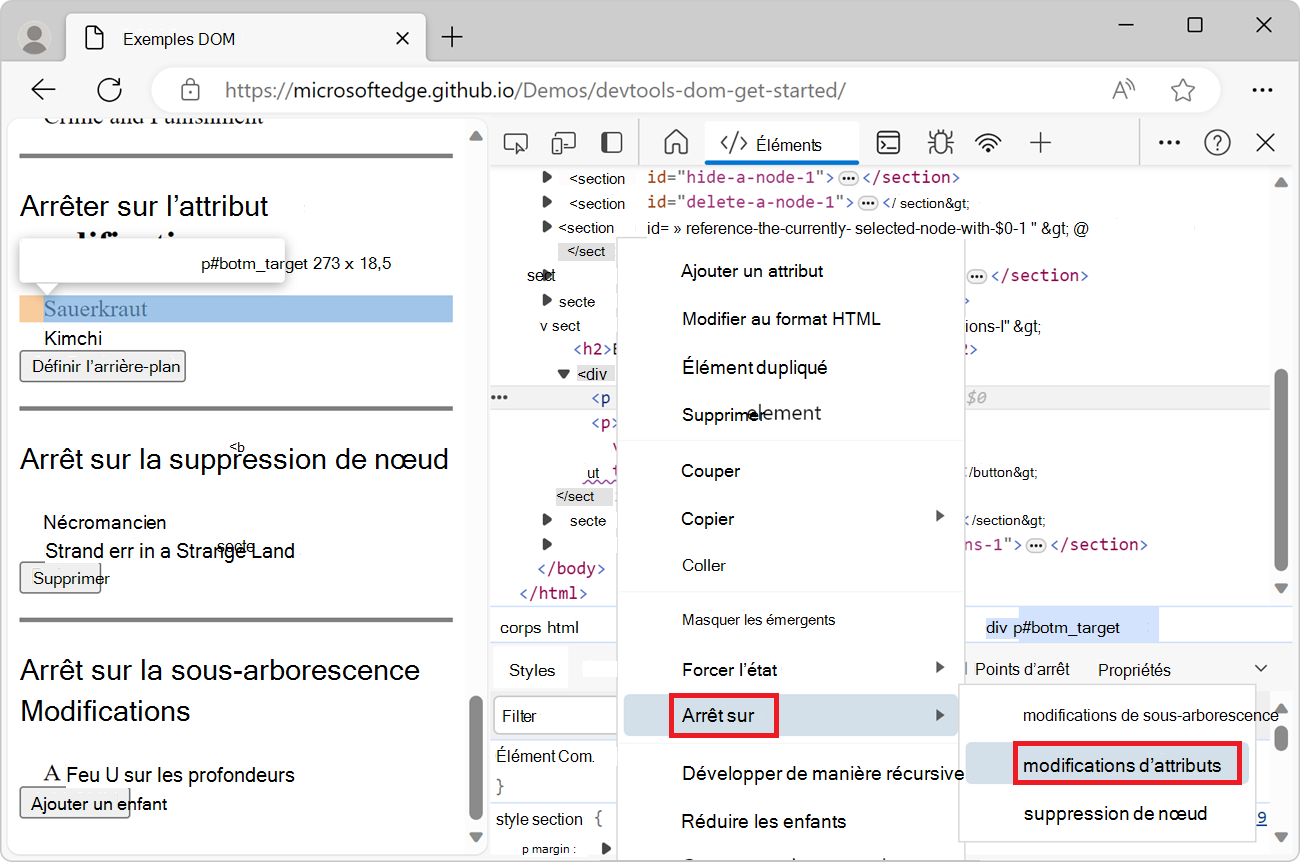Select the element inspector picker tool

(x=516, y=142)
